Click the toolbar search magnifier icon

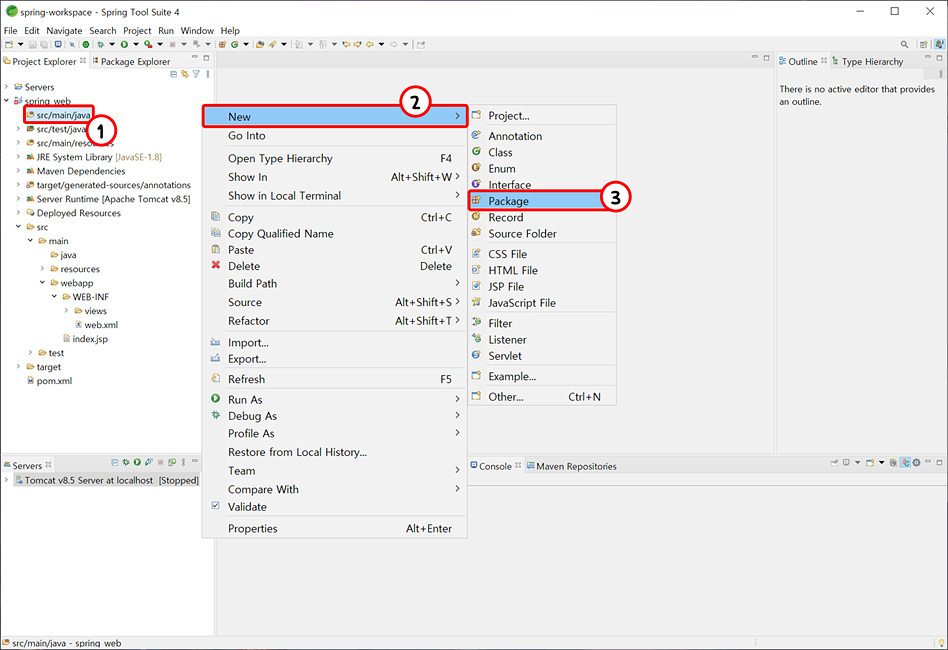click(904, 44)
